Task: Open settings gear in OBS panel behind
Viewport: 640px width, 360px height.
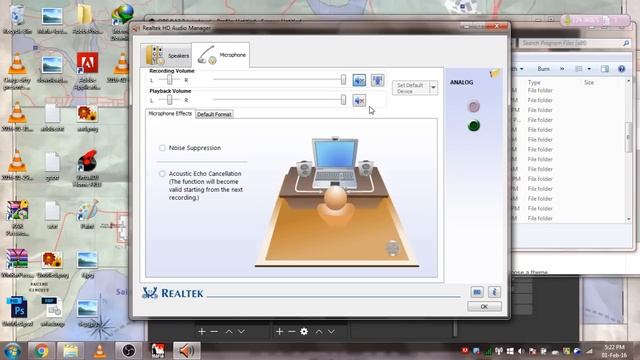Action: point(304,331)
